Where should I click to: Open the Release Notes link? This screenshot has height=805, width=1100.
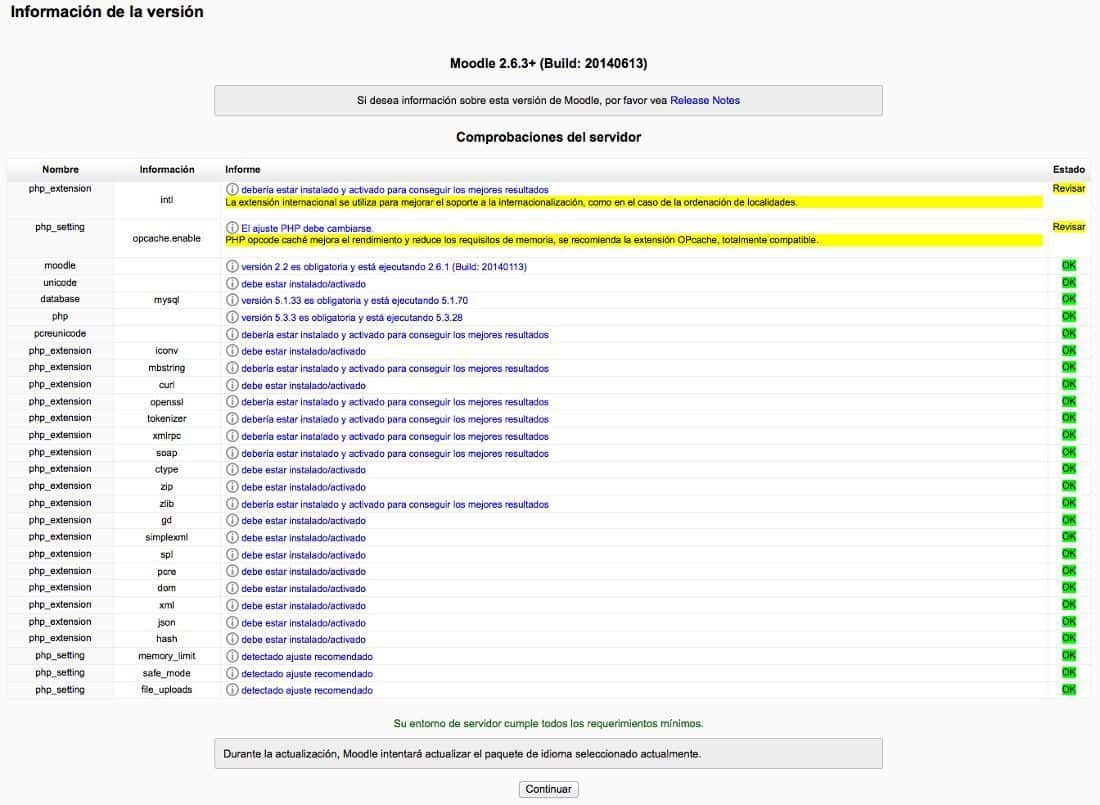[705, 100]
